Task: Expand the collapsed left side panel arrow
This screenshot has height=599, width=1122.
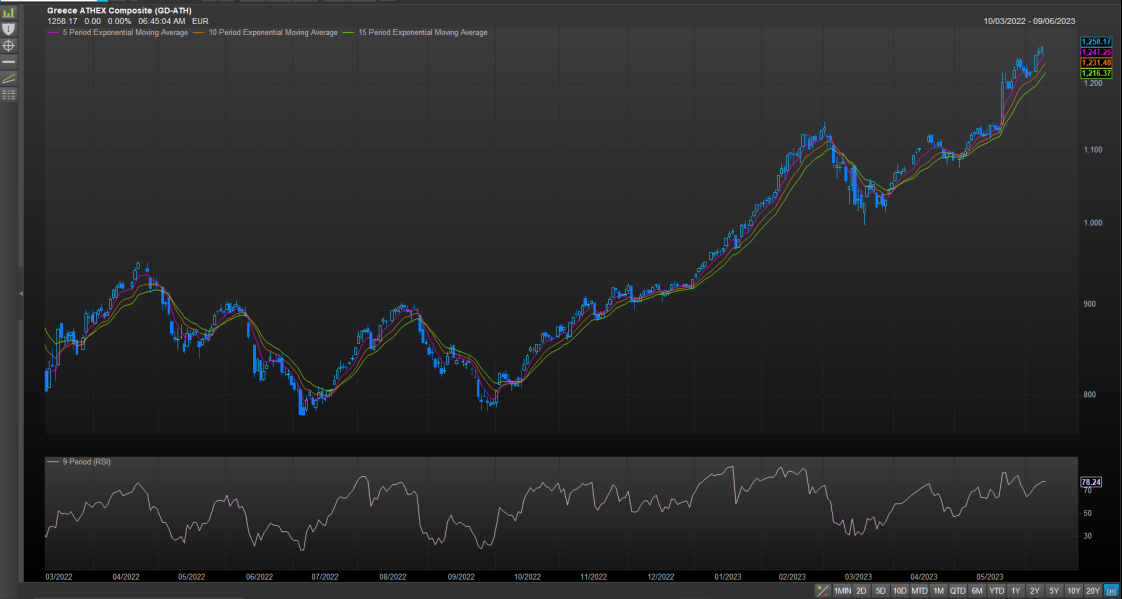Action: click(21, 293)
